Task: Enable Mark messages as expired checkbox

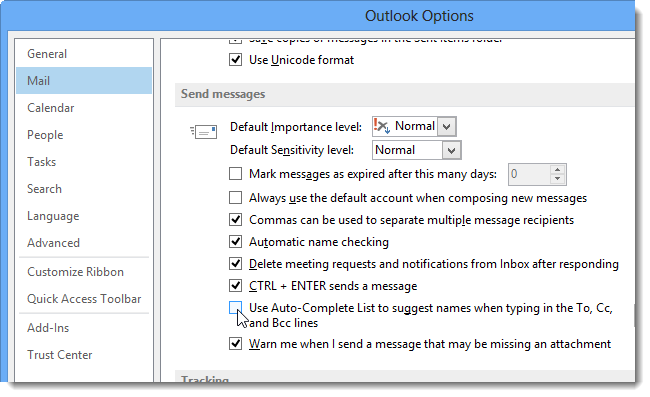Action: (235, 174)
